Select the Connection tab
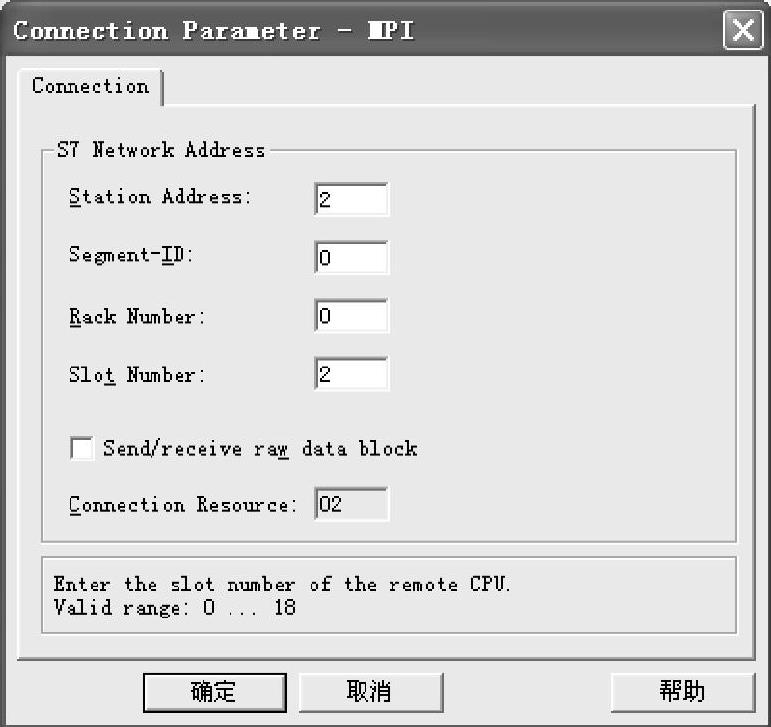Image resolution: width=771 pixels, height=727 pixels. coord(90,86)
